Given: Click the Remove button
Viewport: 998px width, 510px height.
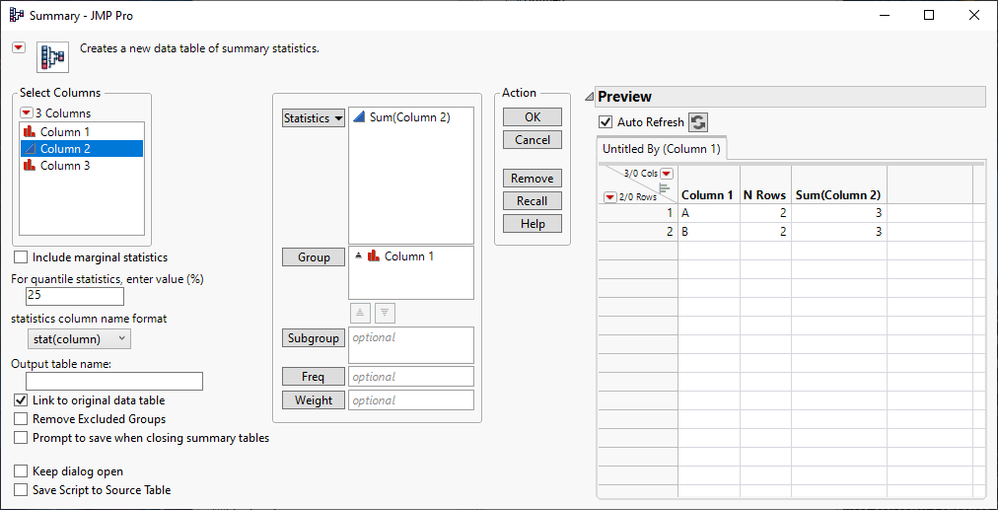Looking at the screenshot, I should (532, 178).
